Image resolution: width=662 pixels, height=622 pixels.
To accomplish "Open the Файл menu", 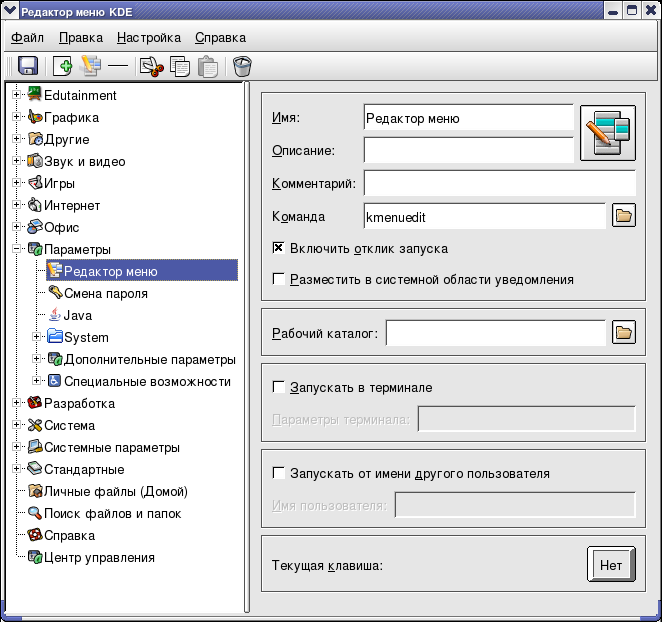I will pos(27,38).
